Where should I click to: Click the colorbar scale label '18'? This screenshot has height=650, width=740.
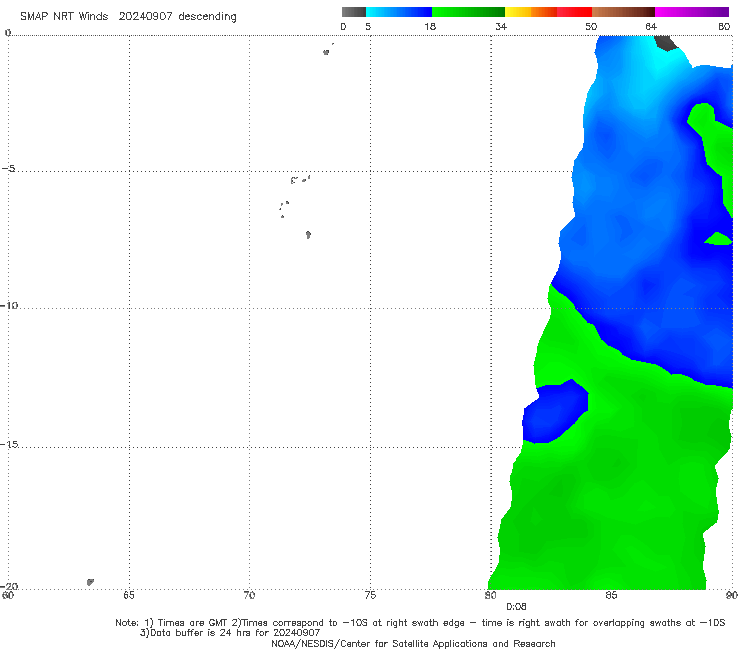(430, 27)
